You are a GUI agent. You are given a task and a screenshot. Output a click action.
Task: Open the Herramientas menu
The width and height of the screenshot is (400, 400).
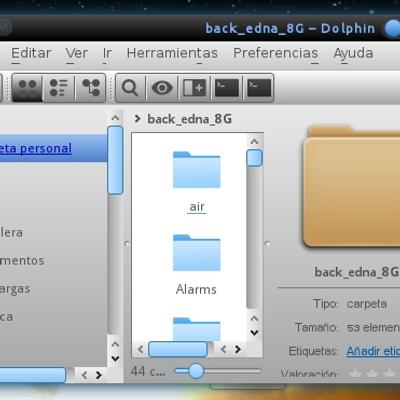(172, 53)
